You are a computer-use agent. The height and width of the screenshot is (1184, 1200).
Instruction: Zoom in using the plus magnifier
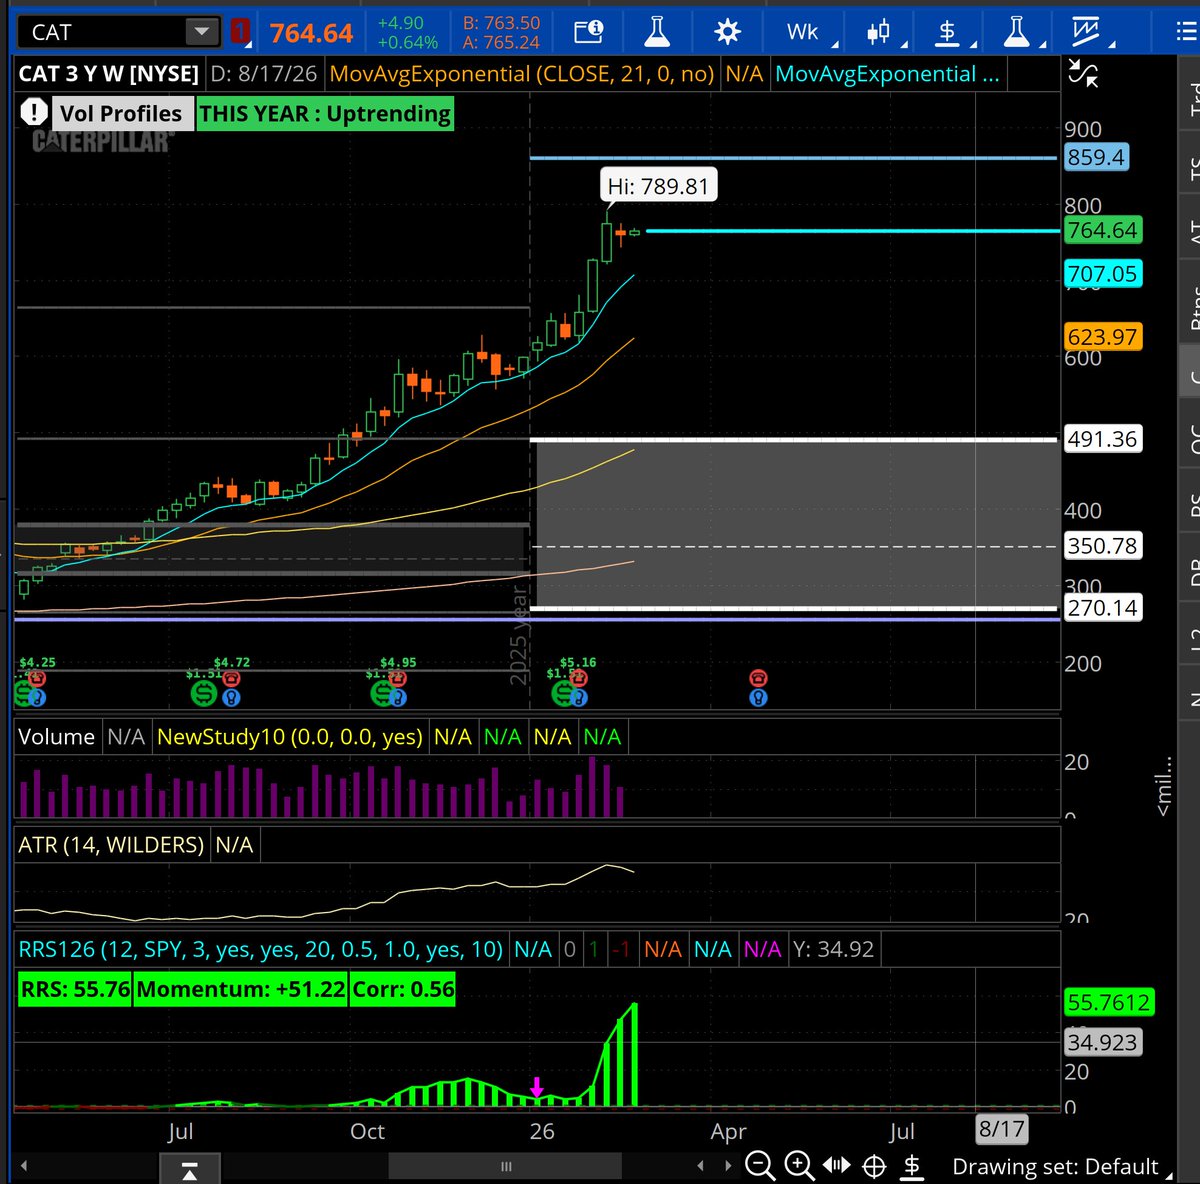pos(798,1165)
